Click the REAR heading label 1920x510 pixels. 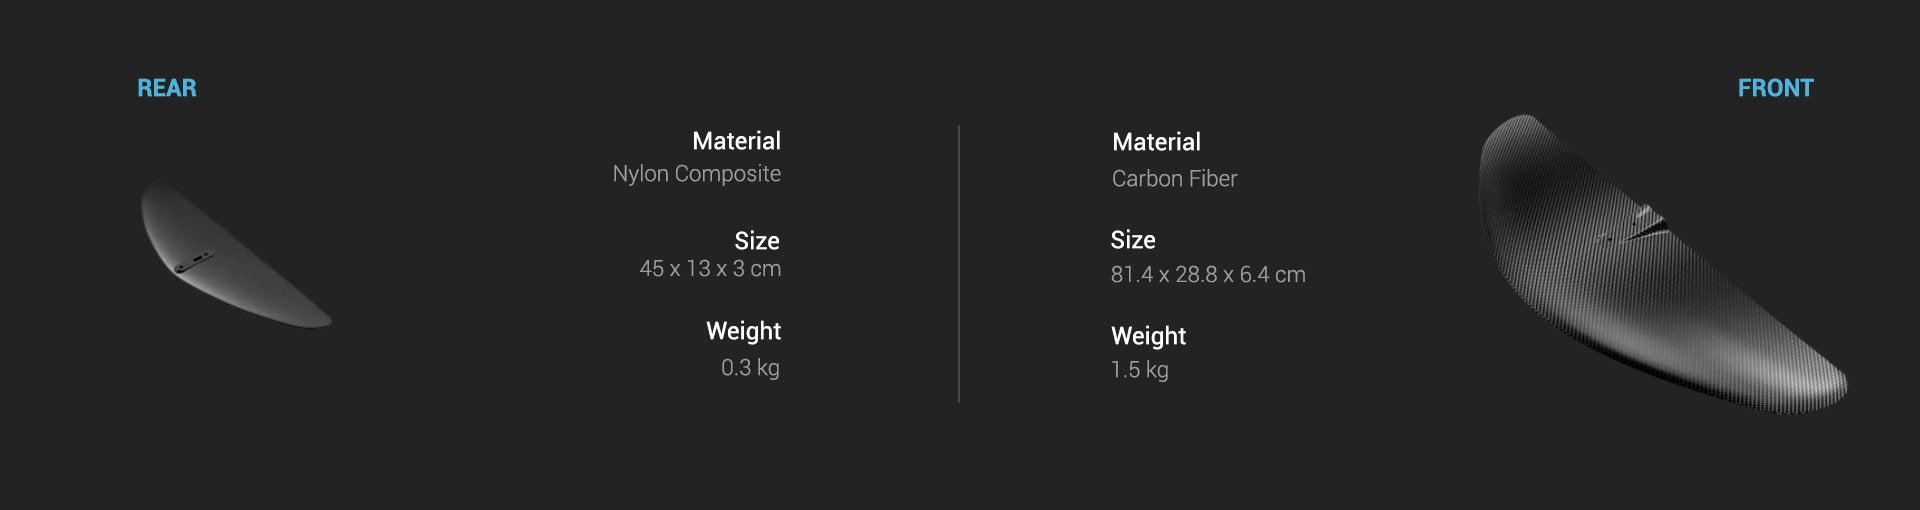(x=167, y=88)
